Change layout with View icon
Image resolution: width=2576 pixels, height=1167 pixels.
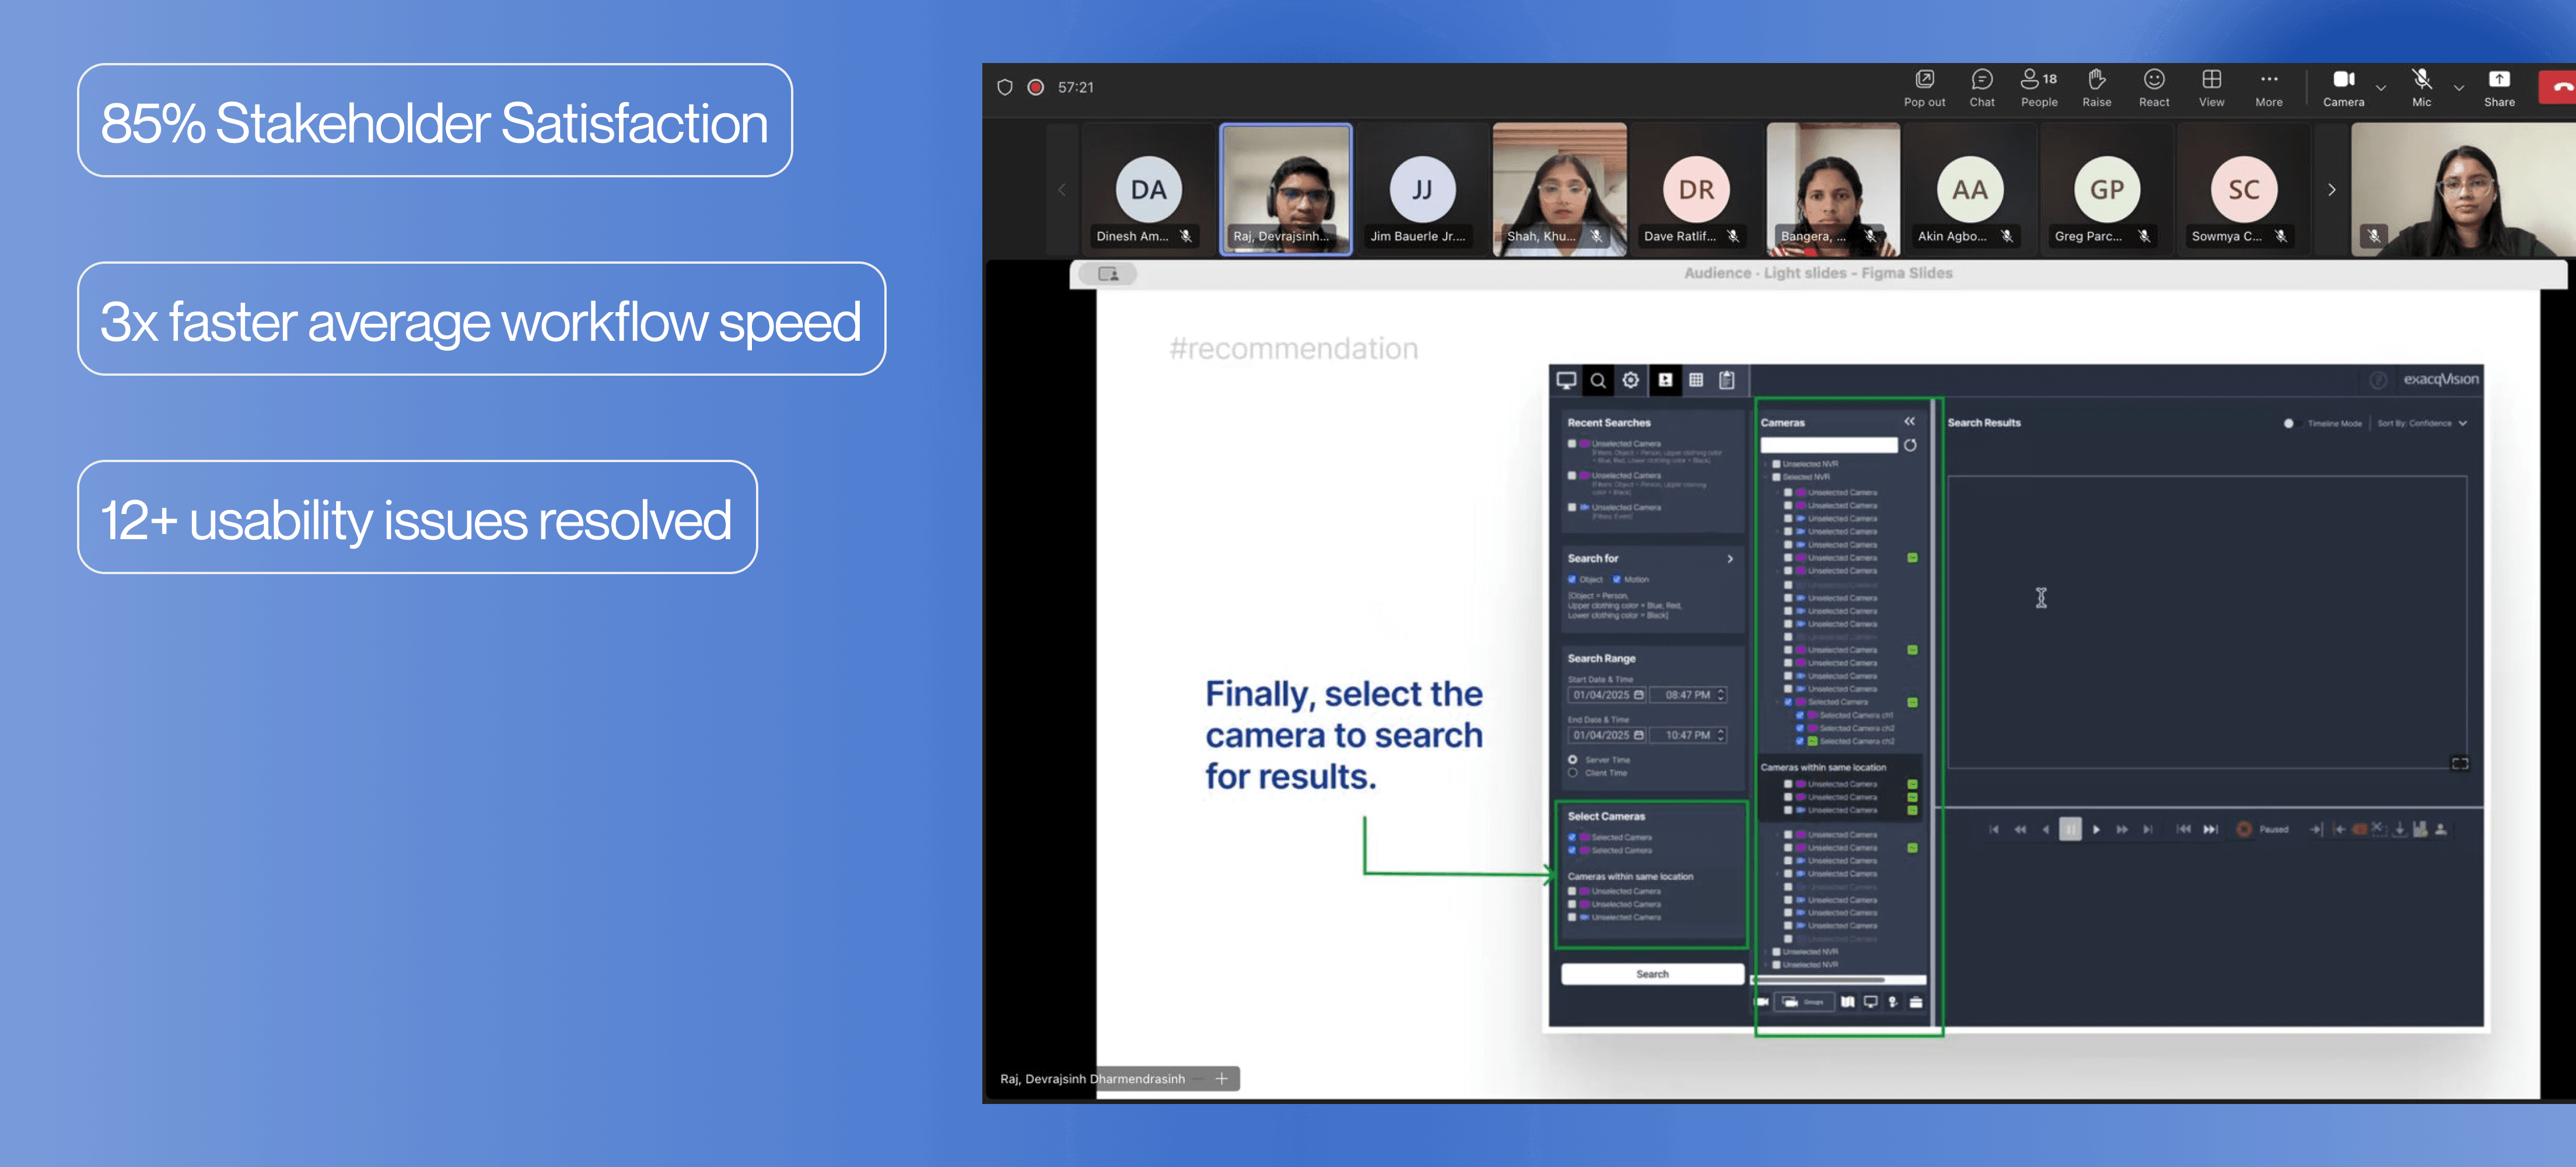(2211, 87)
